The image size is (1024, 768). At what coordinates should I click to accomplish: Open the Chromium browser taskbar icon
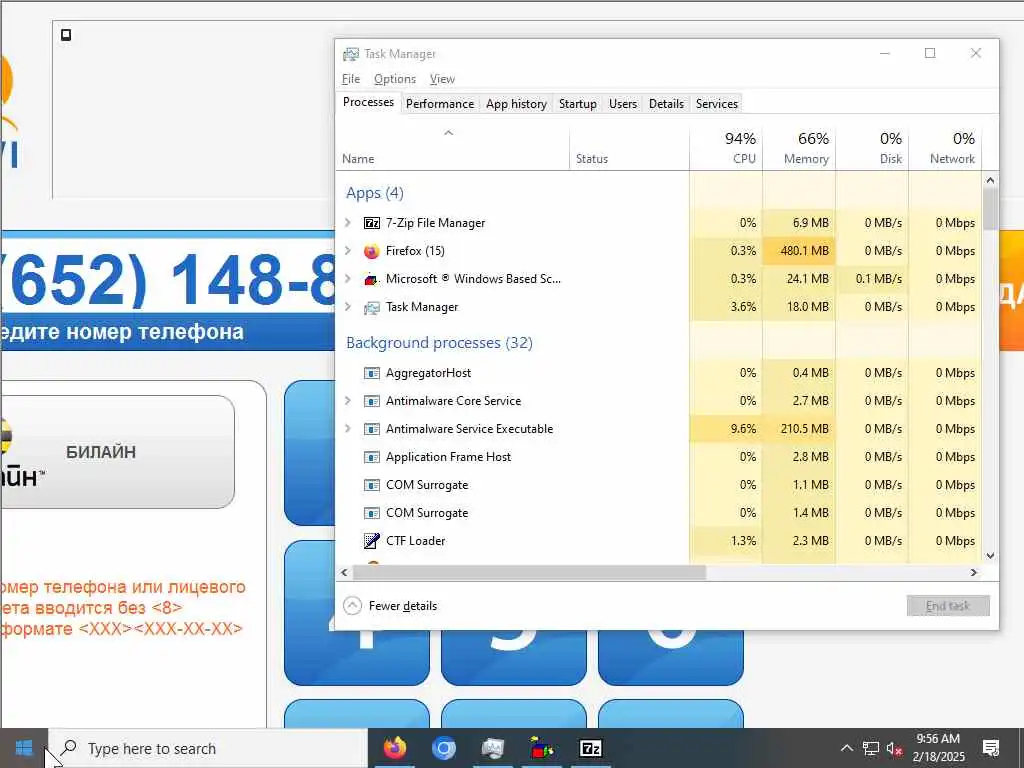pyautogui.click(x=443, y=748)
